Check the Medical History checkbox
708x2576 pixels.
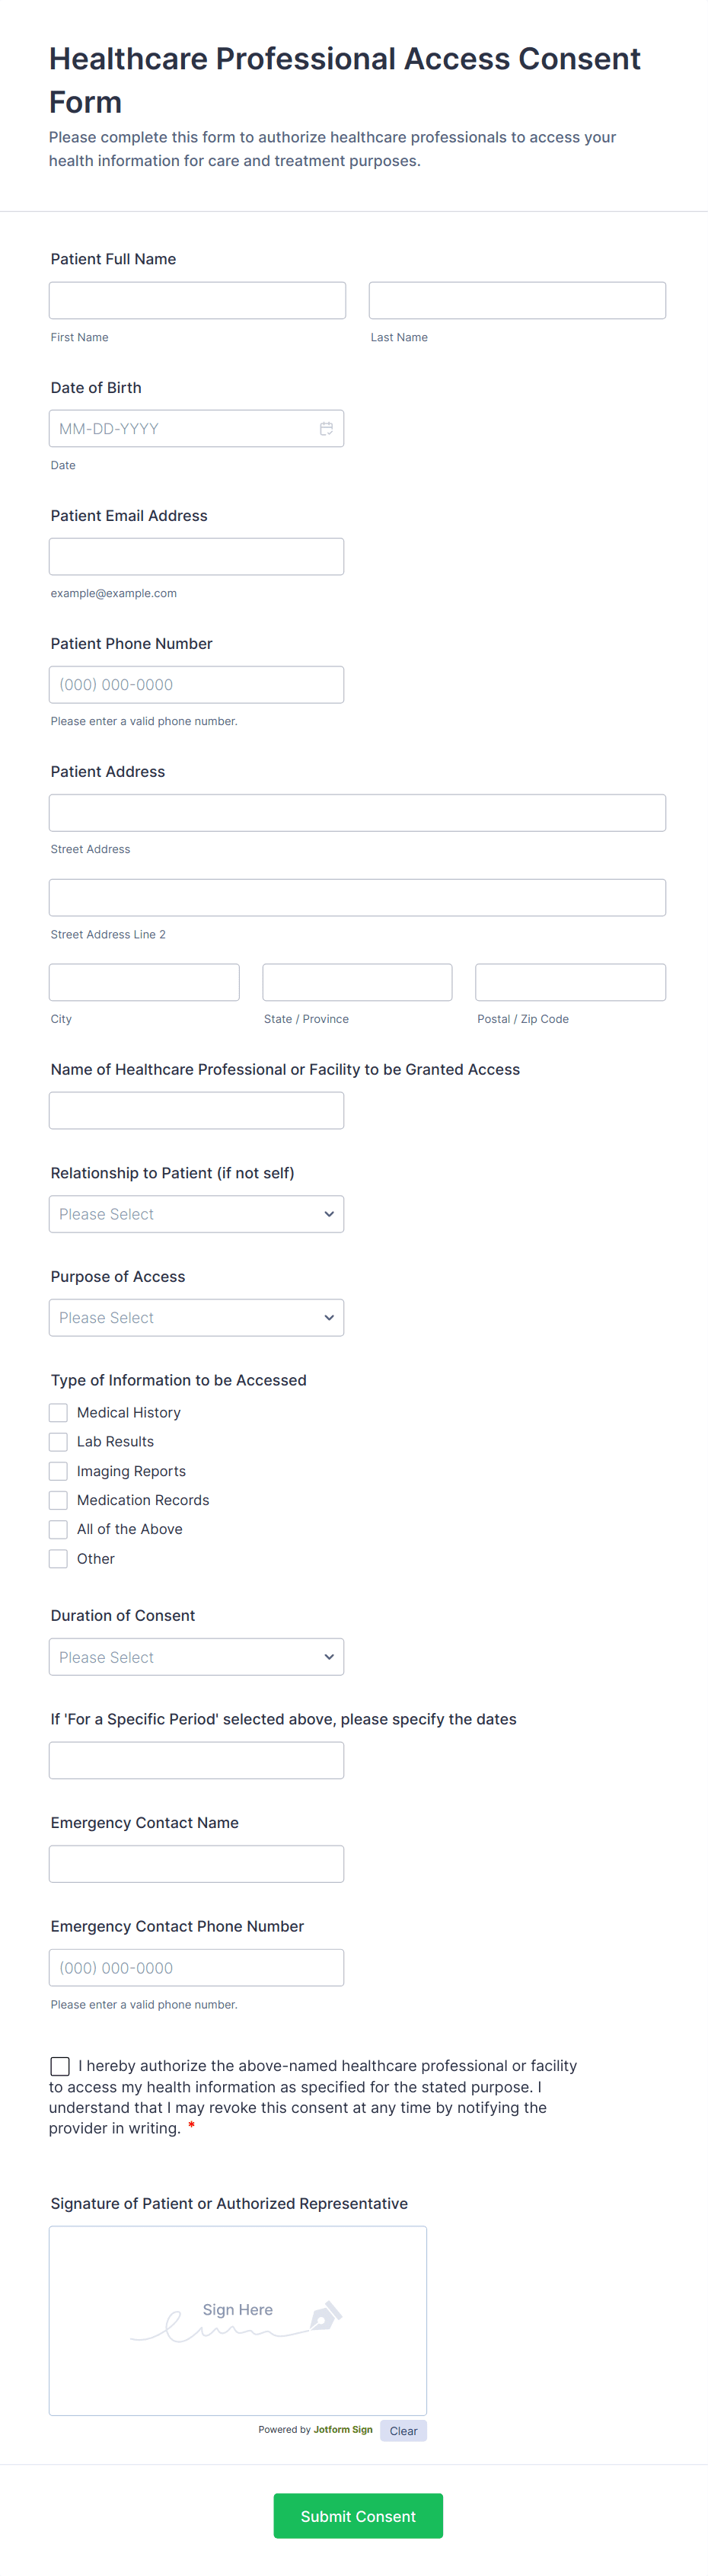59,1412
